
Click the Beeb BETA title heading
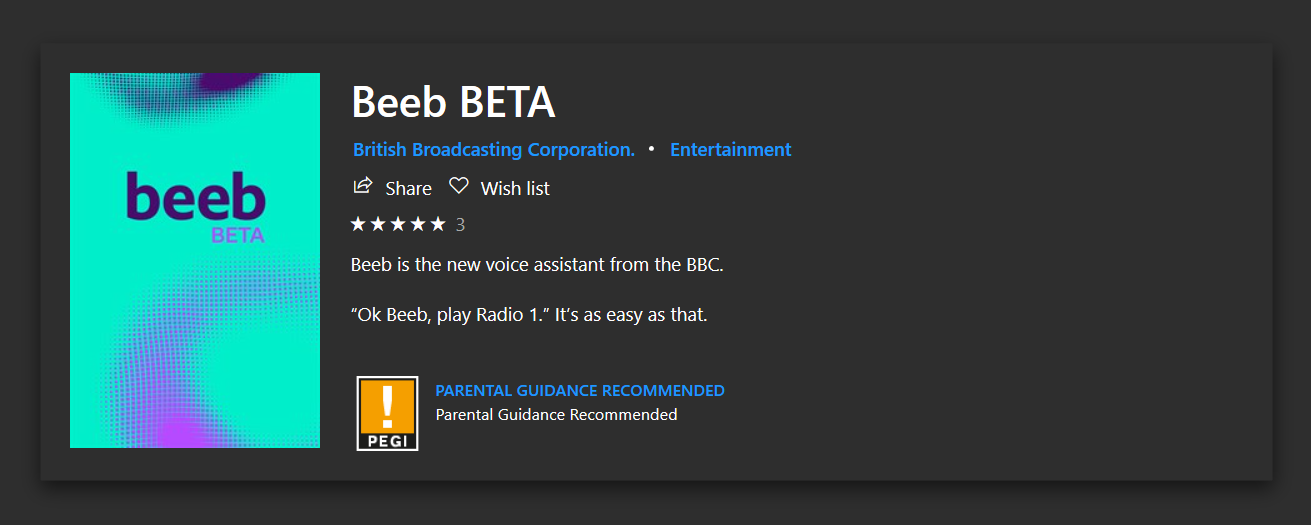coord(453,102)
